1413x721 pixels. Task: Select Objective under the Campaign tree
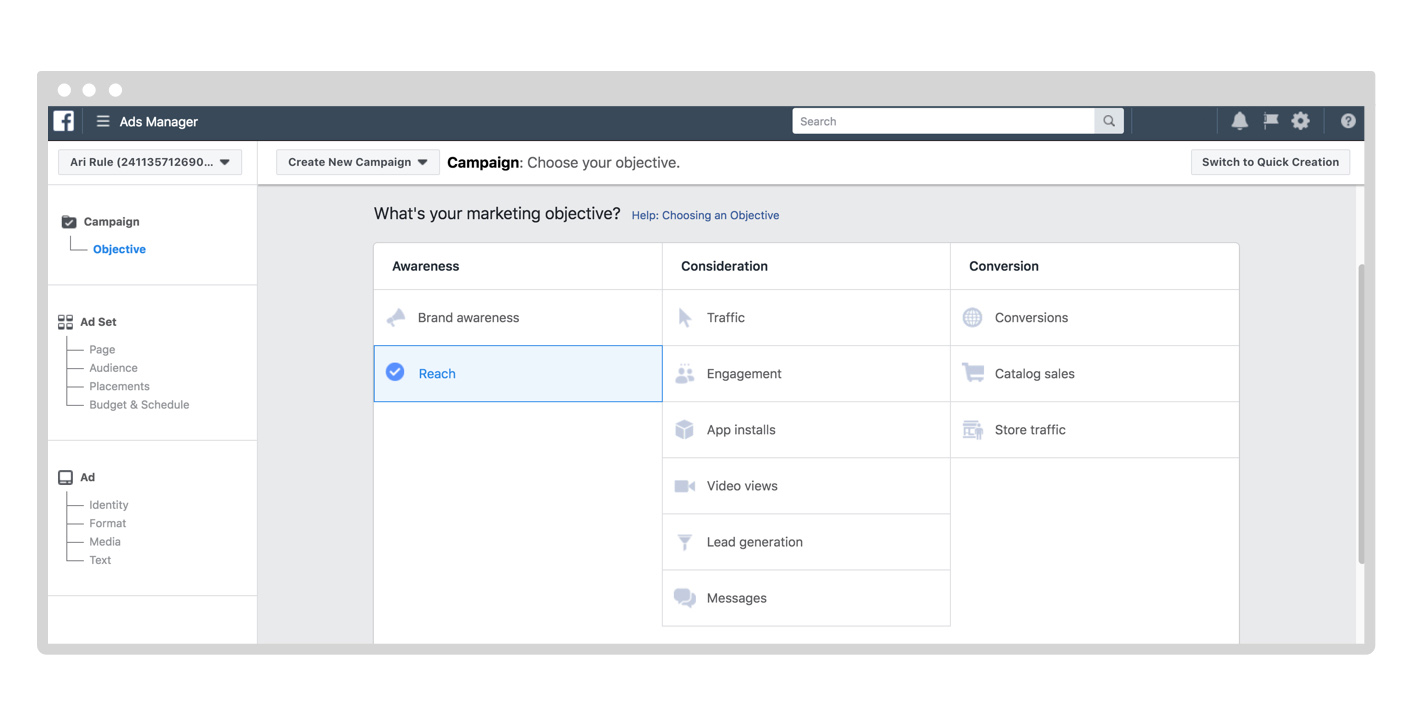tap(119, 249)
